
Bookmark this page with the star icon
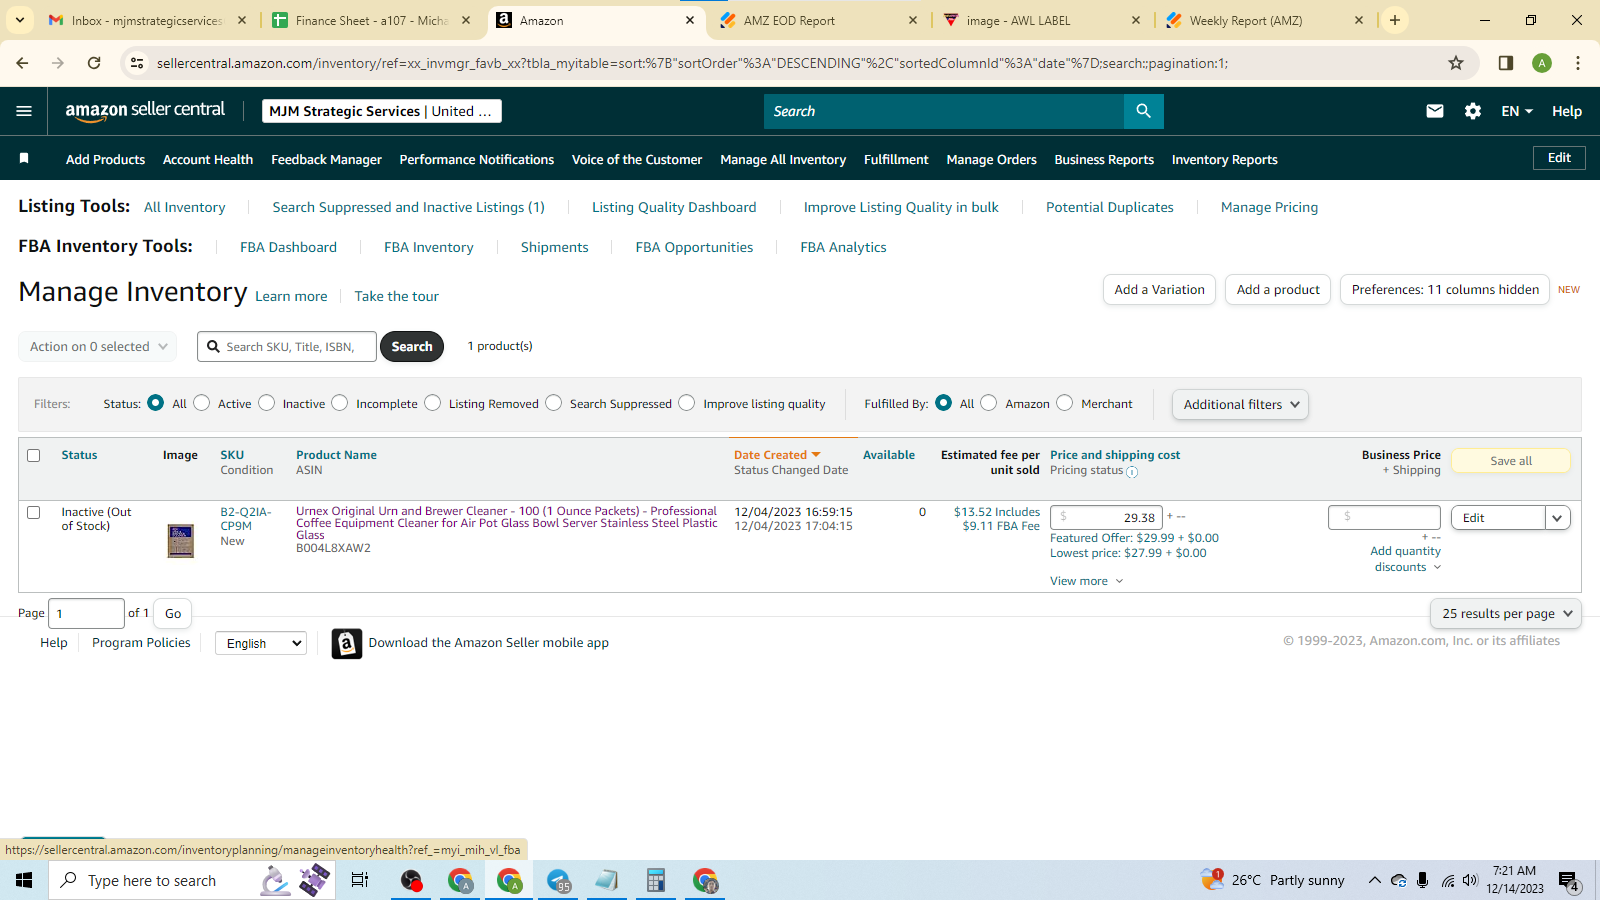[1456, 63]
